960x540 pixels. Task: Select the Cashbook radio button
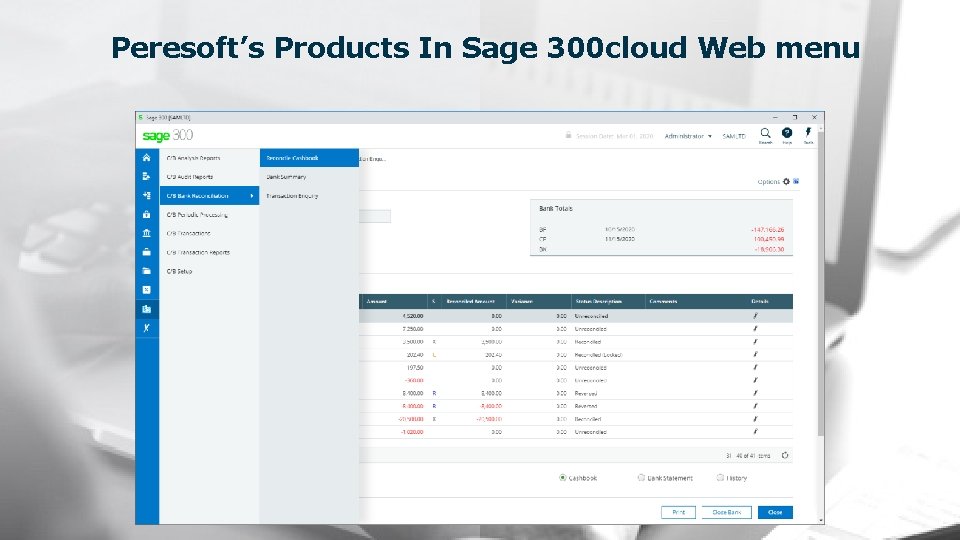coord(562,478)
